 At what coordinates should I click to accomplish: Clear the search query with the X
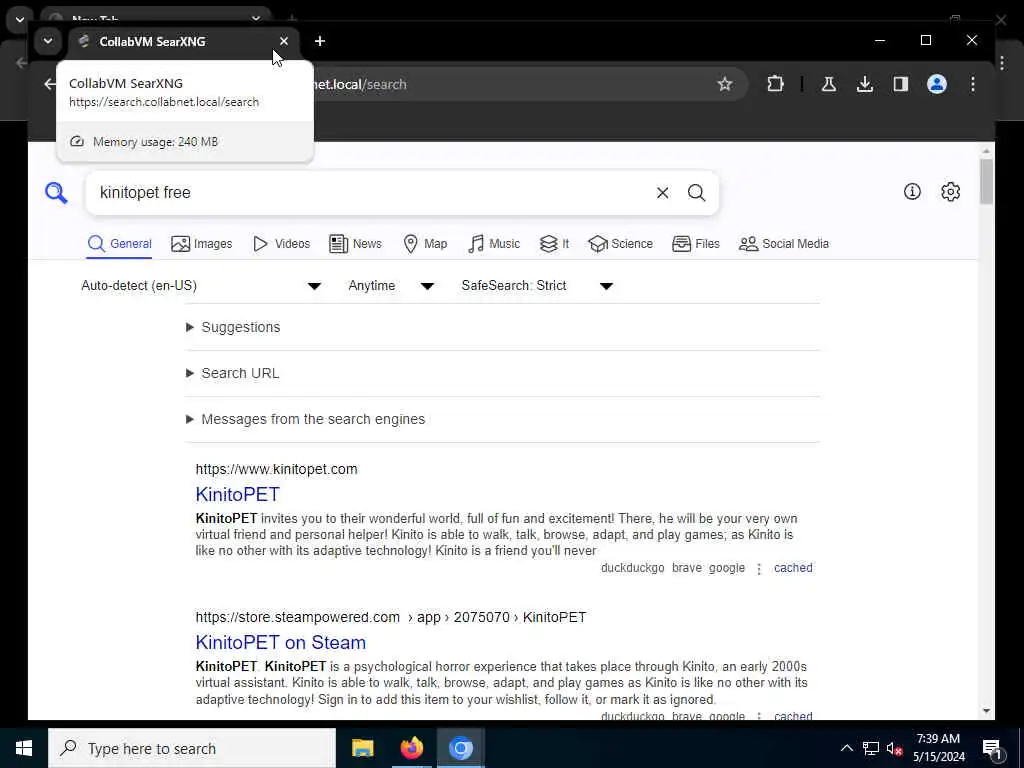(662, 193)
